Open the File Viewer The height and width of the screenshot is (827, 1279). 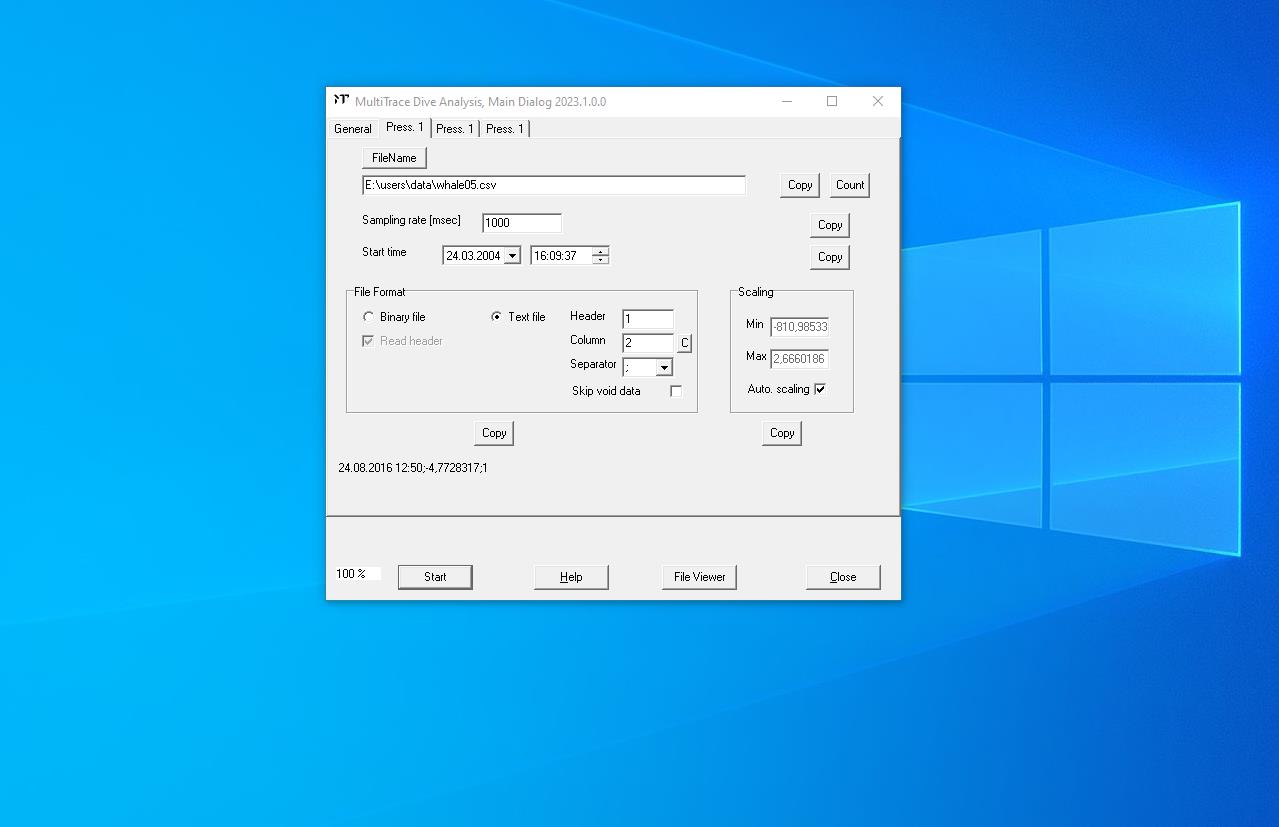tap(699, 577)
